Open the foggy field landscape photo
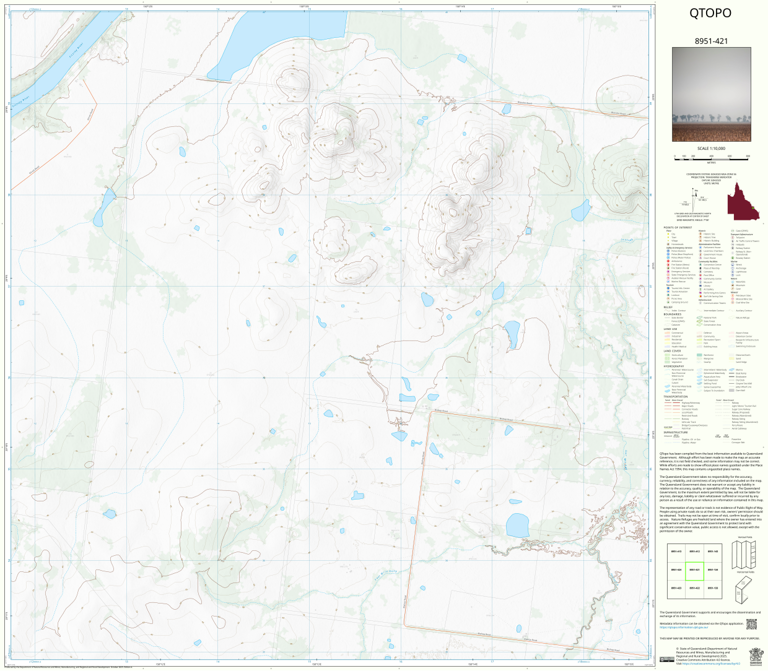The width and height of the screenshot is (768, 671). (711, 95)
